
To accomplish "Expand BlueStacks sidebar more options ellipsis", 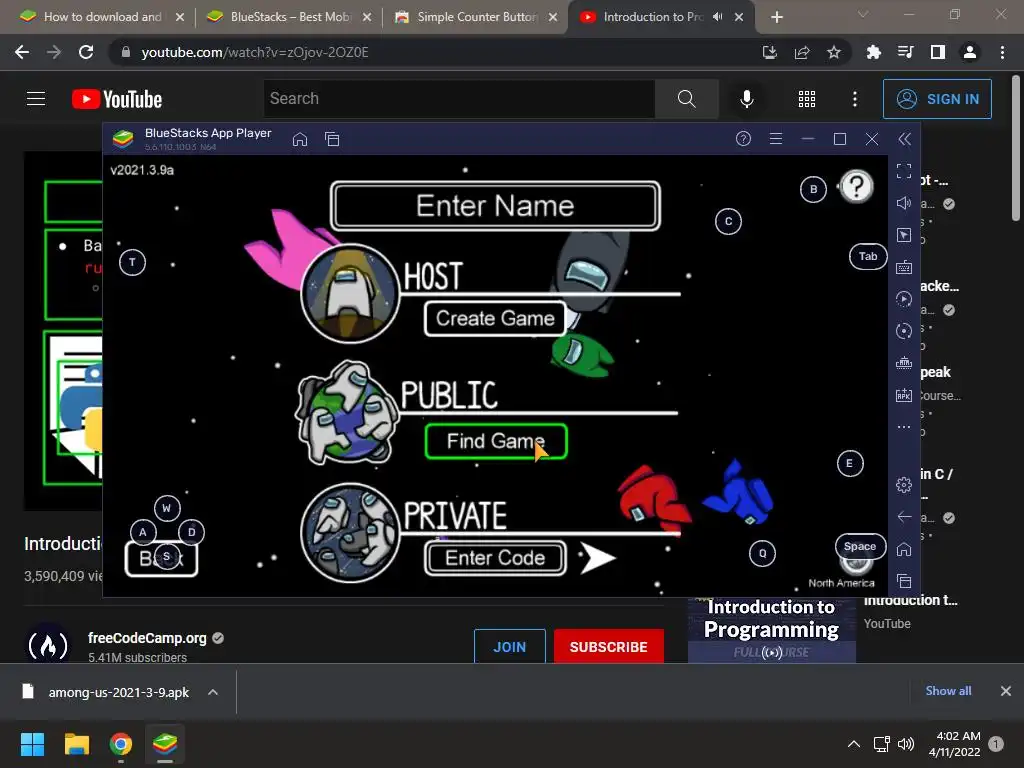I will click(x=904, y=427).
